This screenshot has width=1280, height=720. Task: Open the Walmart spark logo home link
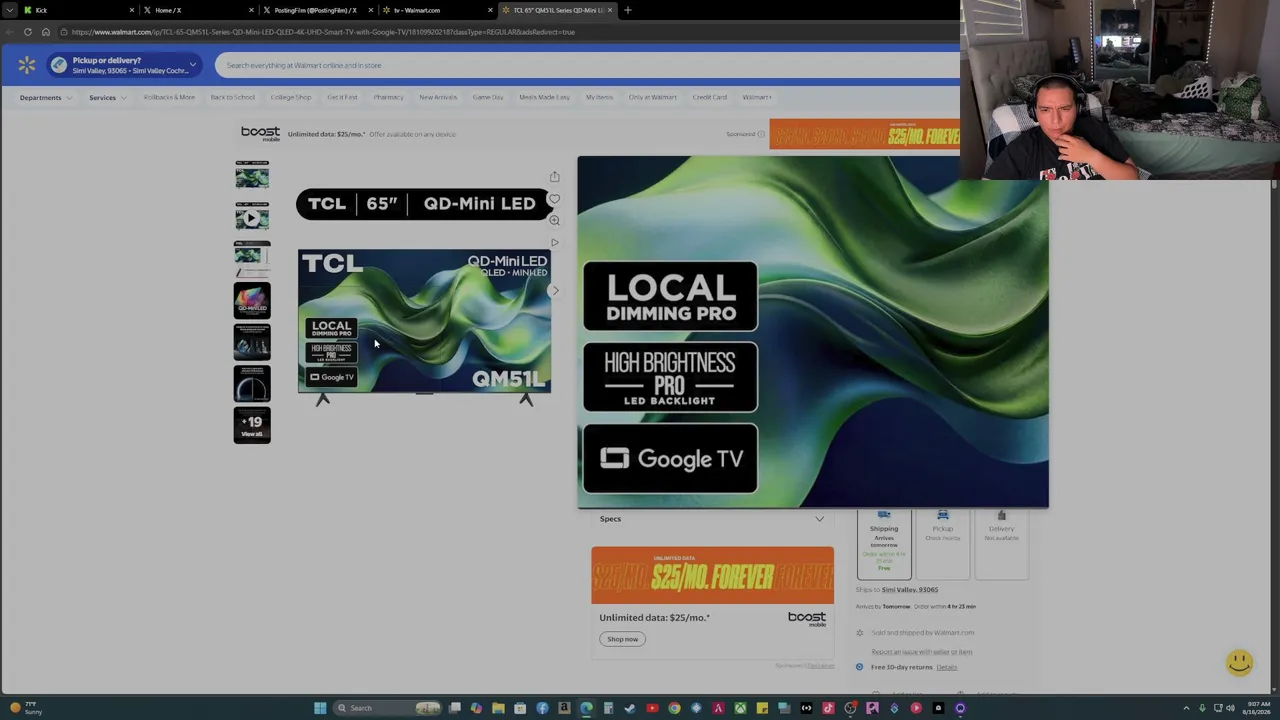[x=27, y=65]
